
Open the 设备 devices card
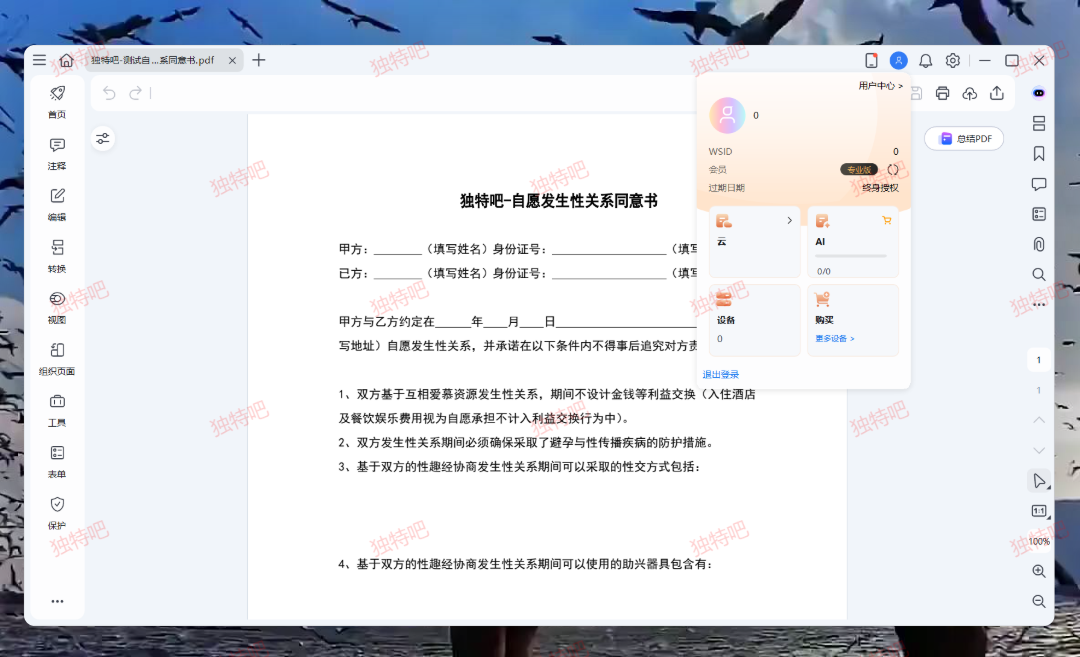(755, 320)
